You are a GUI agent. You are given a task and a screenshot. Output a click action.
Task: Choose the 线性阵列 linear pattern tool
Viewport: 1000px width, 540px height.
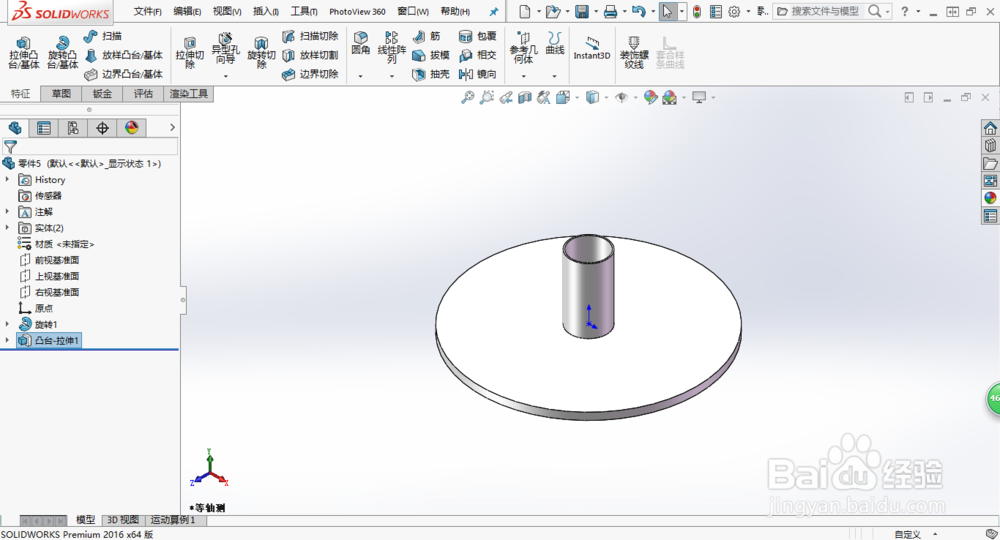click(x=392, y=47)
